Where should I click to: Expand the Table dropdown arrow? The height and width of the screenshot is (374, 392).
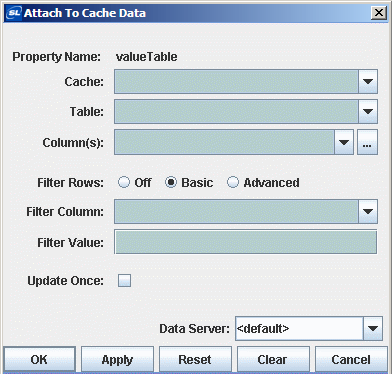368,111
